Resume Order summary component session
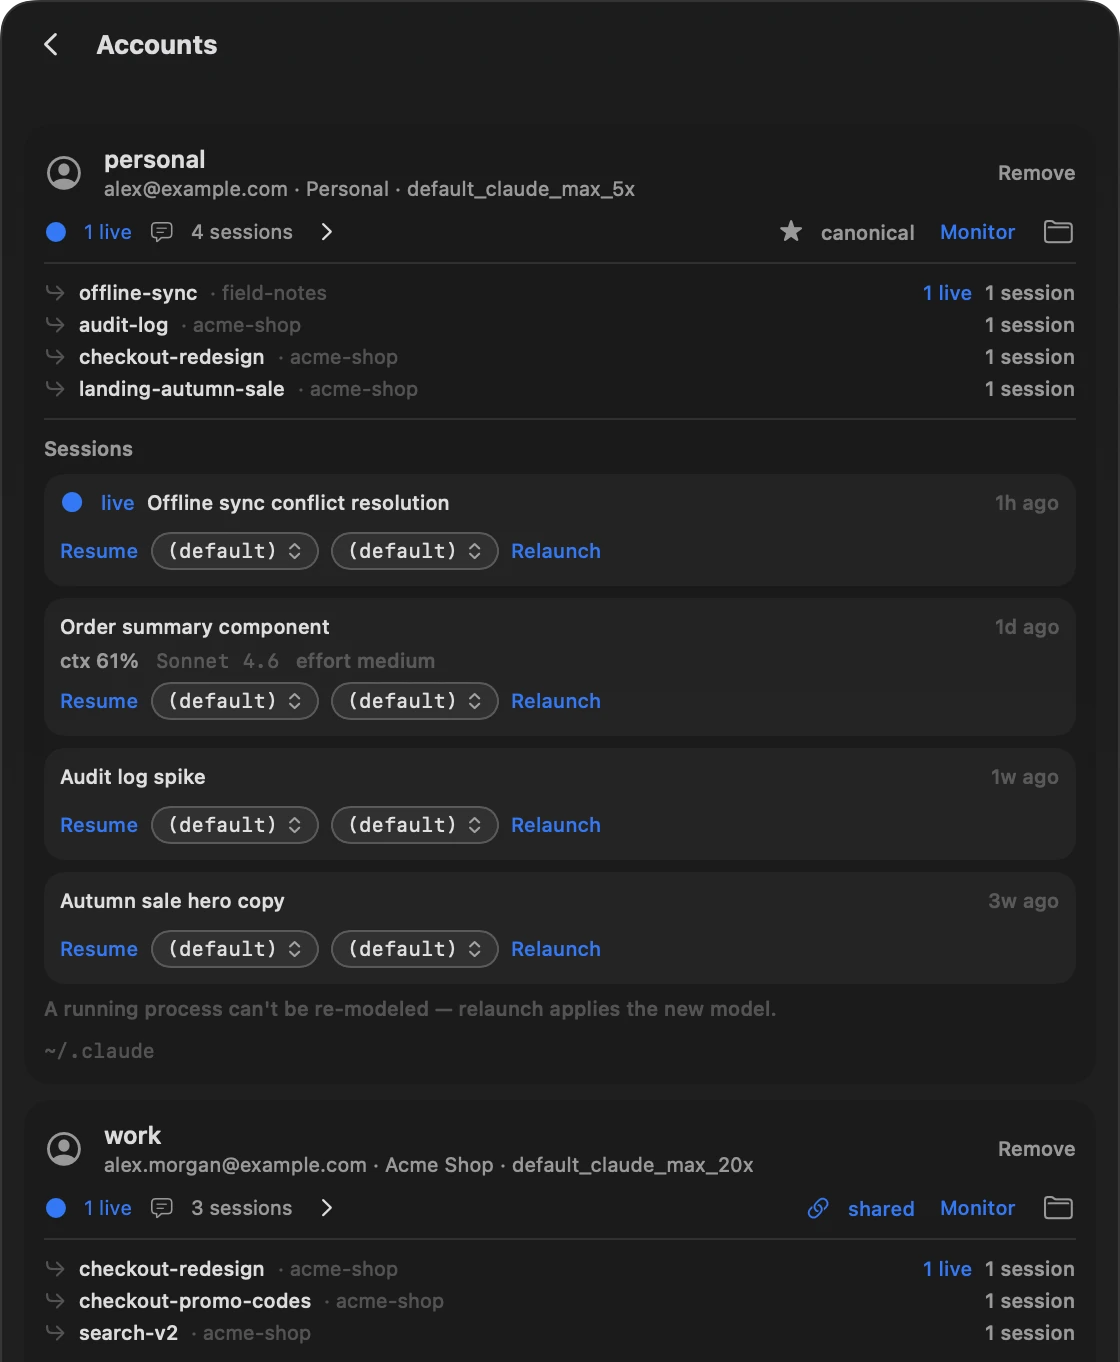1120x1362 pixels. pyautogui.click(x=99, y=701)
